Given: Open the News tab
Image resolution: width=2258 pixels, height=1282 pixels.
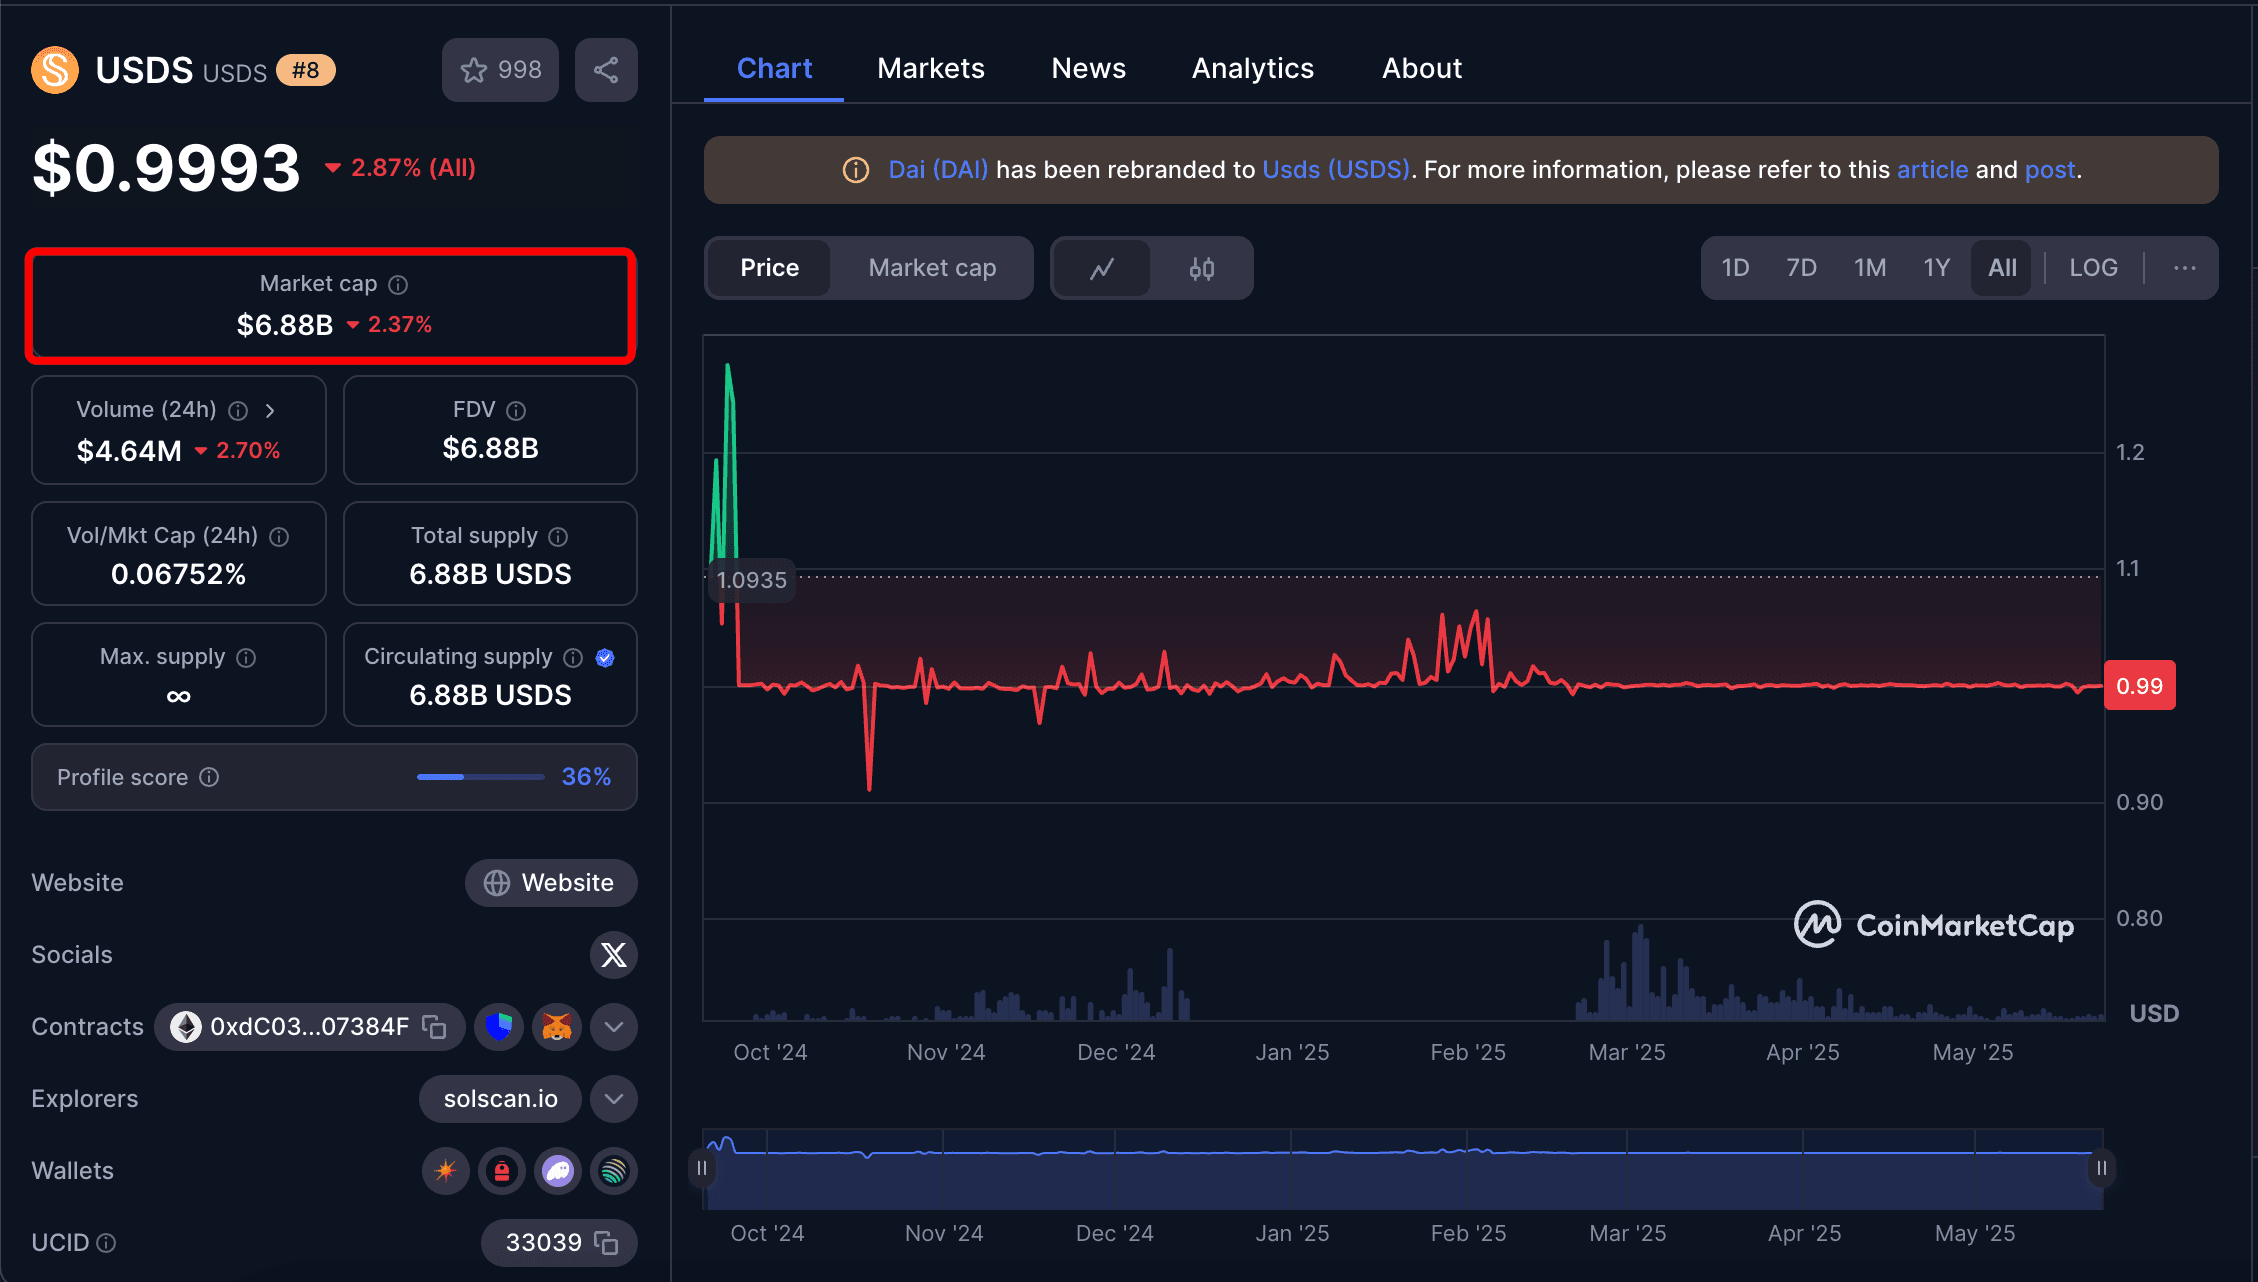Looking at the screenshot, I should (1088, 68).
